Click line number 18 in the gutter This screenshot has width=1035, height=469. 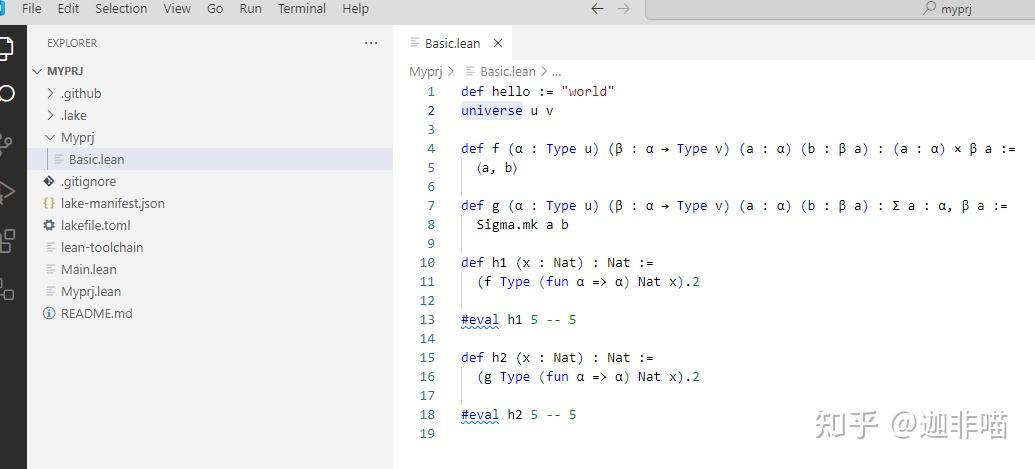[427, 415]
